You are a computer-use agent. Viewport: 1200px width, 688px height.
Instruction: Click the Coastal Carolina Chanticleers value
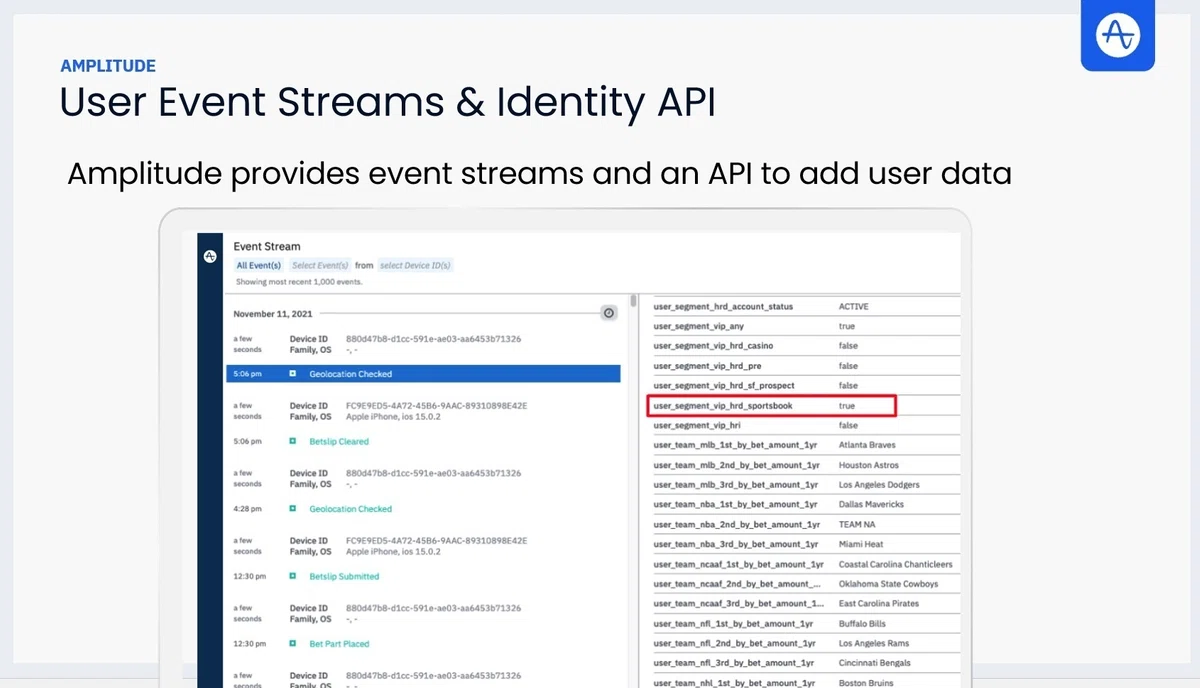point(895,564)
